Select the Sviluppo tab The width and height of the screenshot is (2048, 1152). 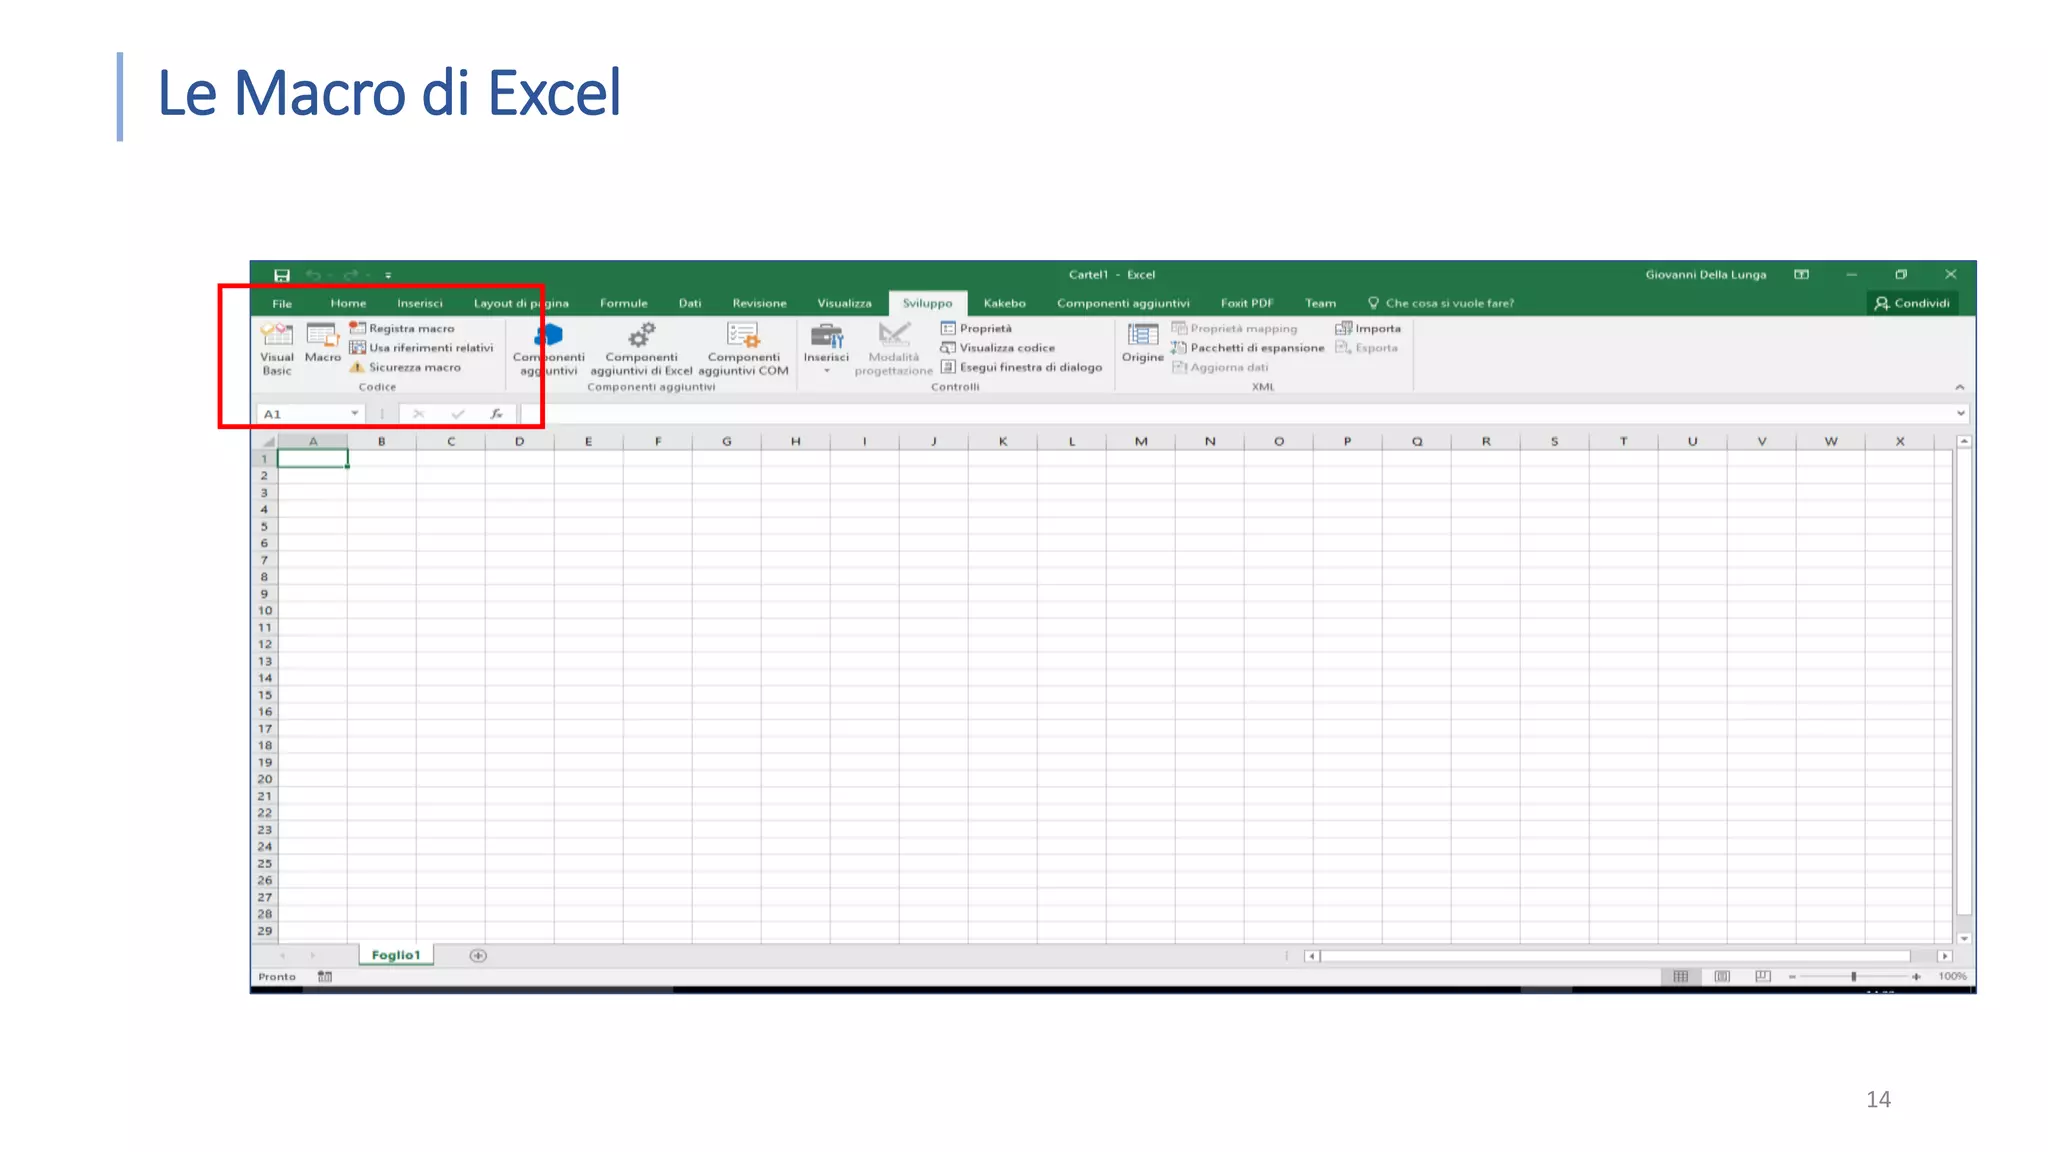[x=927, y=303]
